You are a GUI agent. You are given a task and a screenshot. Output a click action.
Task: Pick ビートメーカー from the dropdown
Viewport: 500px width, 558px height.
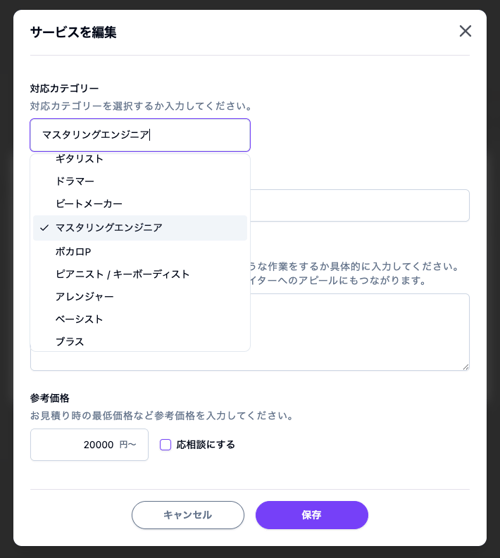tap(140, 204)
